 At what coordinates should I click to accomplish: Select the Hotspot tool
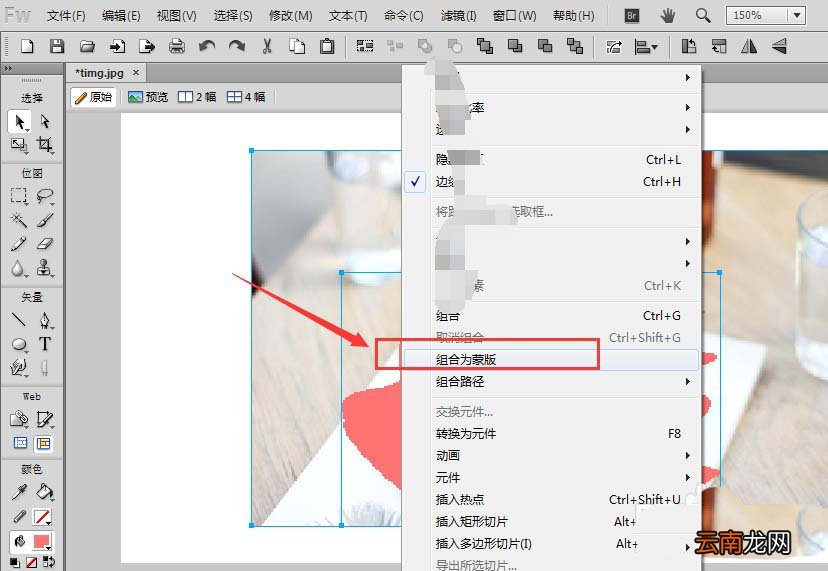click(20, 419)
